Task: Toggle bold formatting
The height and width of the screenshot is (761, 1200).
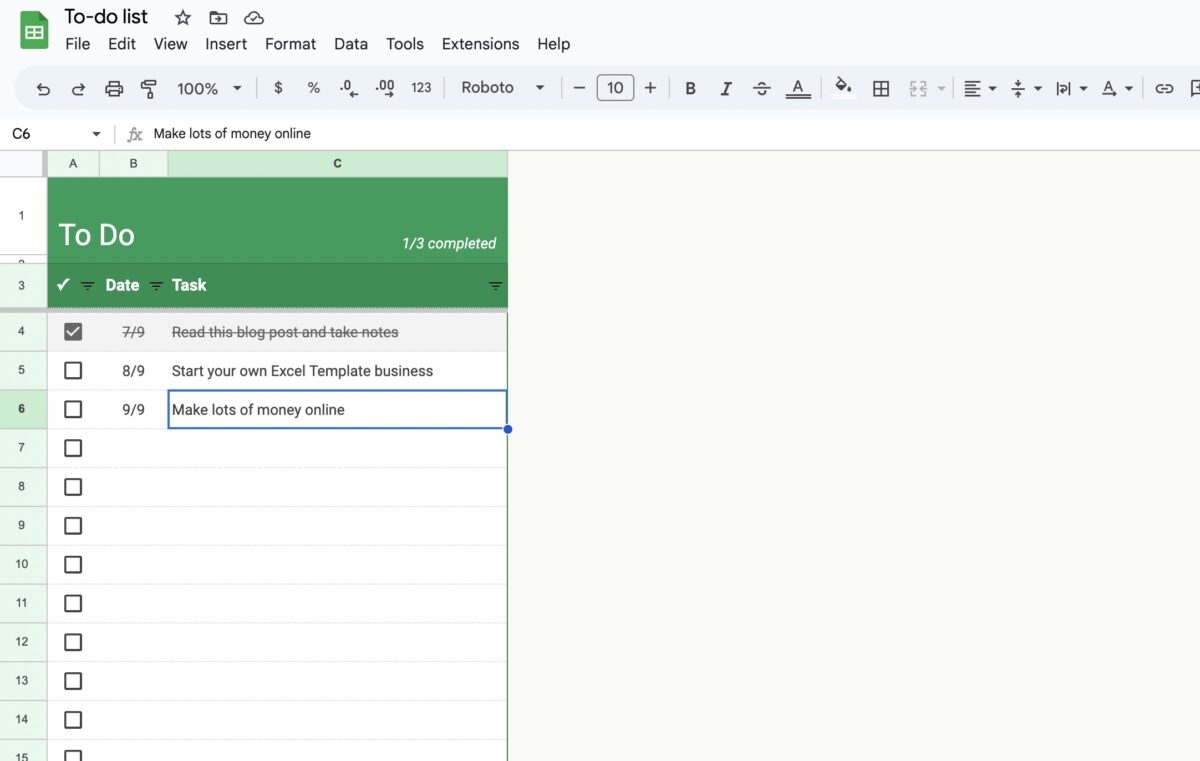Action: [x=690, y=88]
